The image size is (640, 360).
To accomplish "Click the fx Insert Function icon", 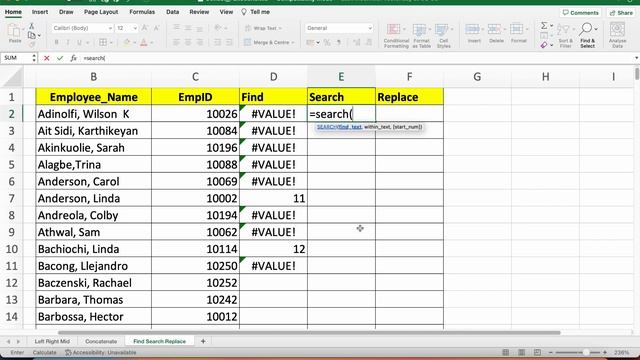I will point(73,58).
